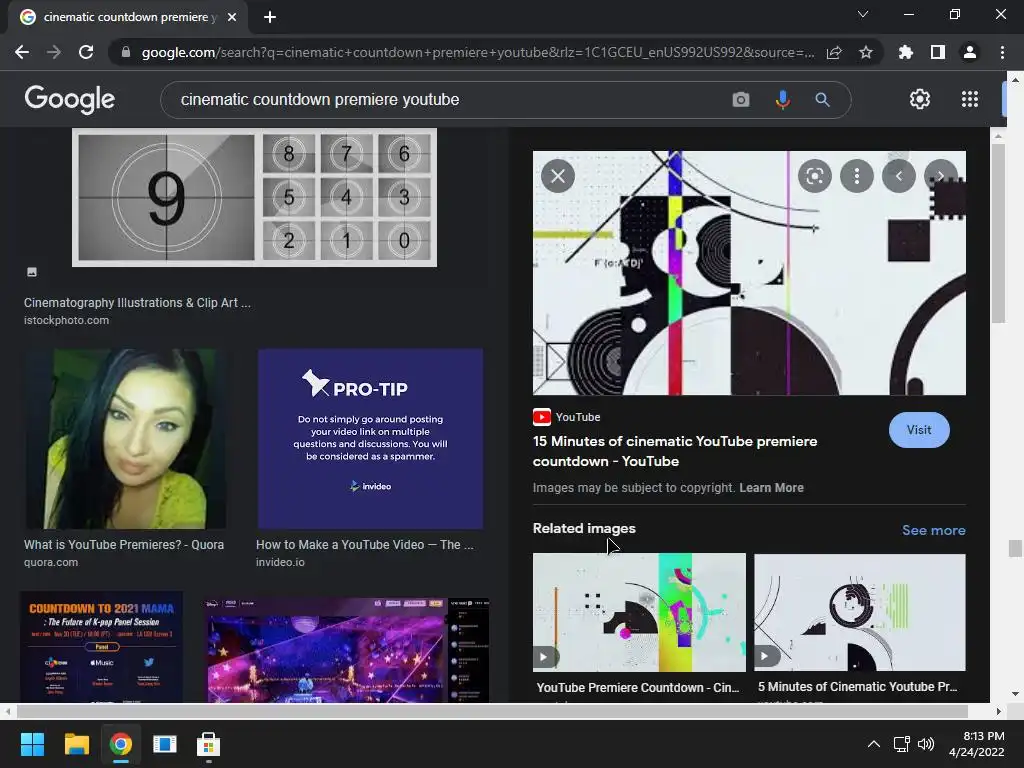Bookmark this page with the star
1024x768 pixels.
click(866, 52)
